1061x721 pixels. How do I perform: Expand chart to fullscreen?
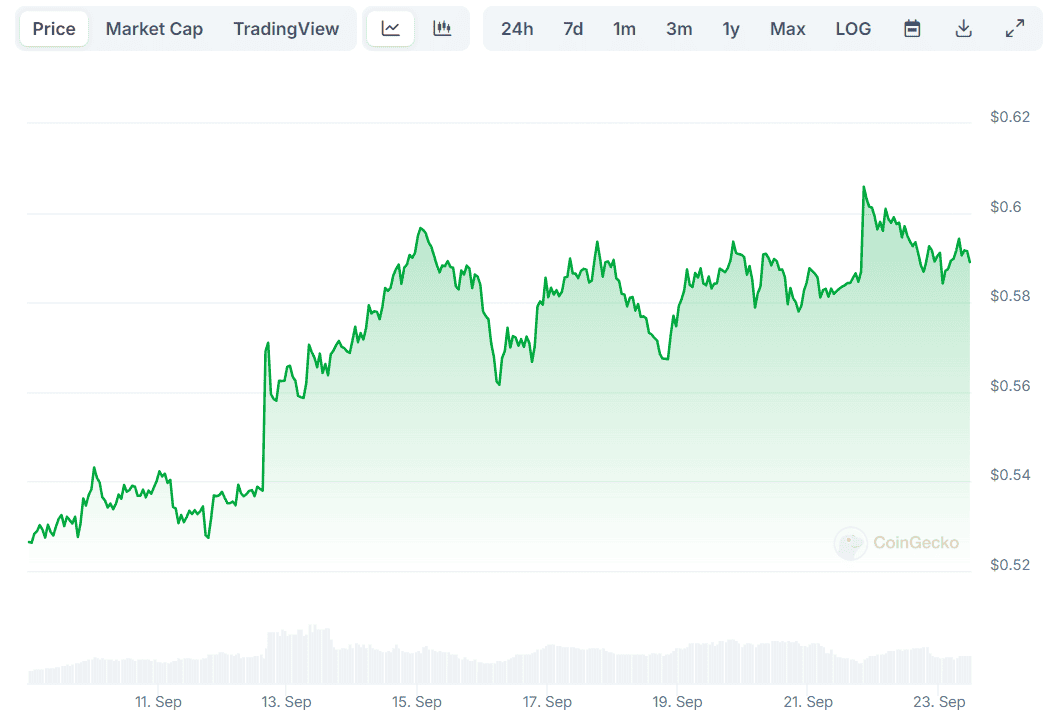(x=1014, y=29)
